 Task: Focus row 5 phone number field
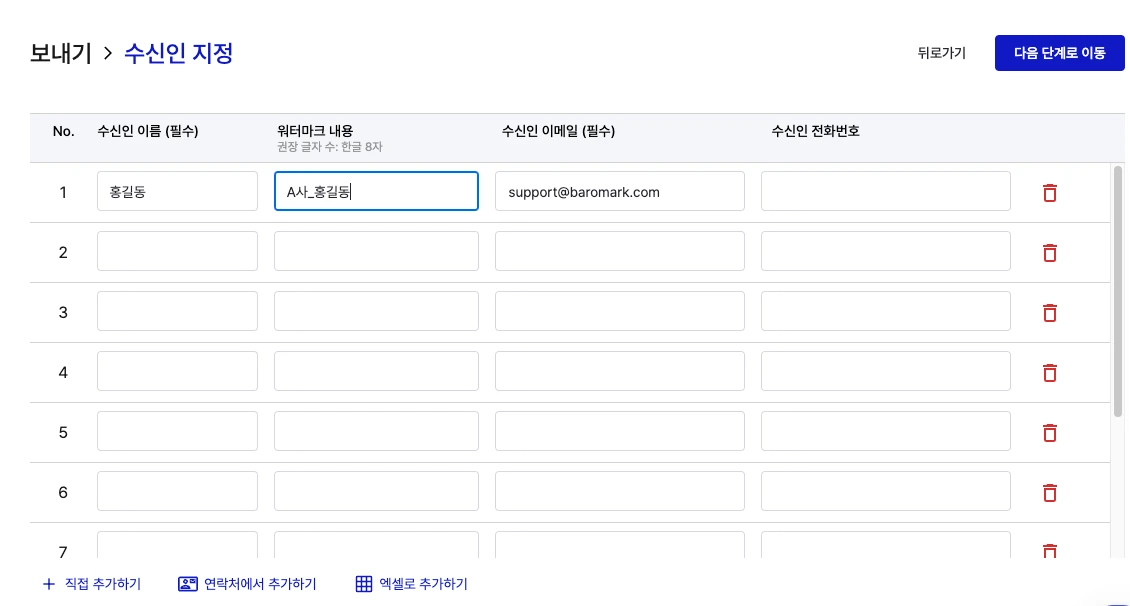886,431
